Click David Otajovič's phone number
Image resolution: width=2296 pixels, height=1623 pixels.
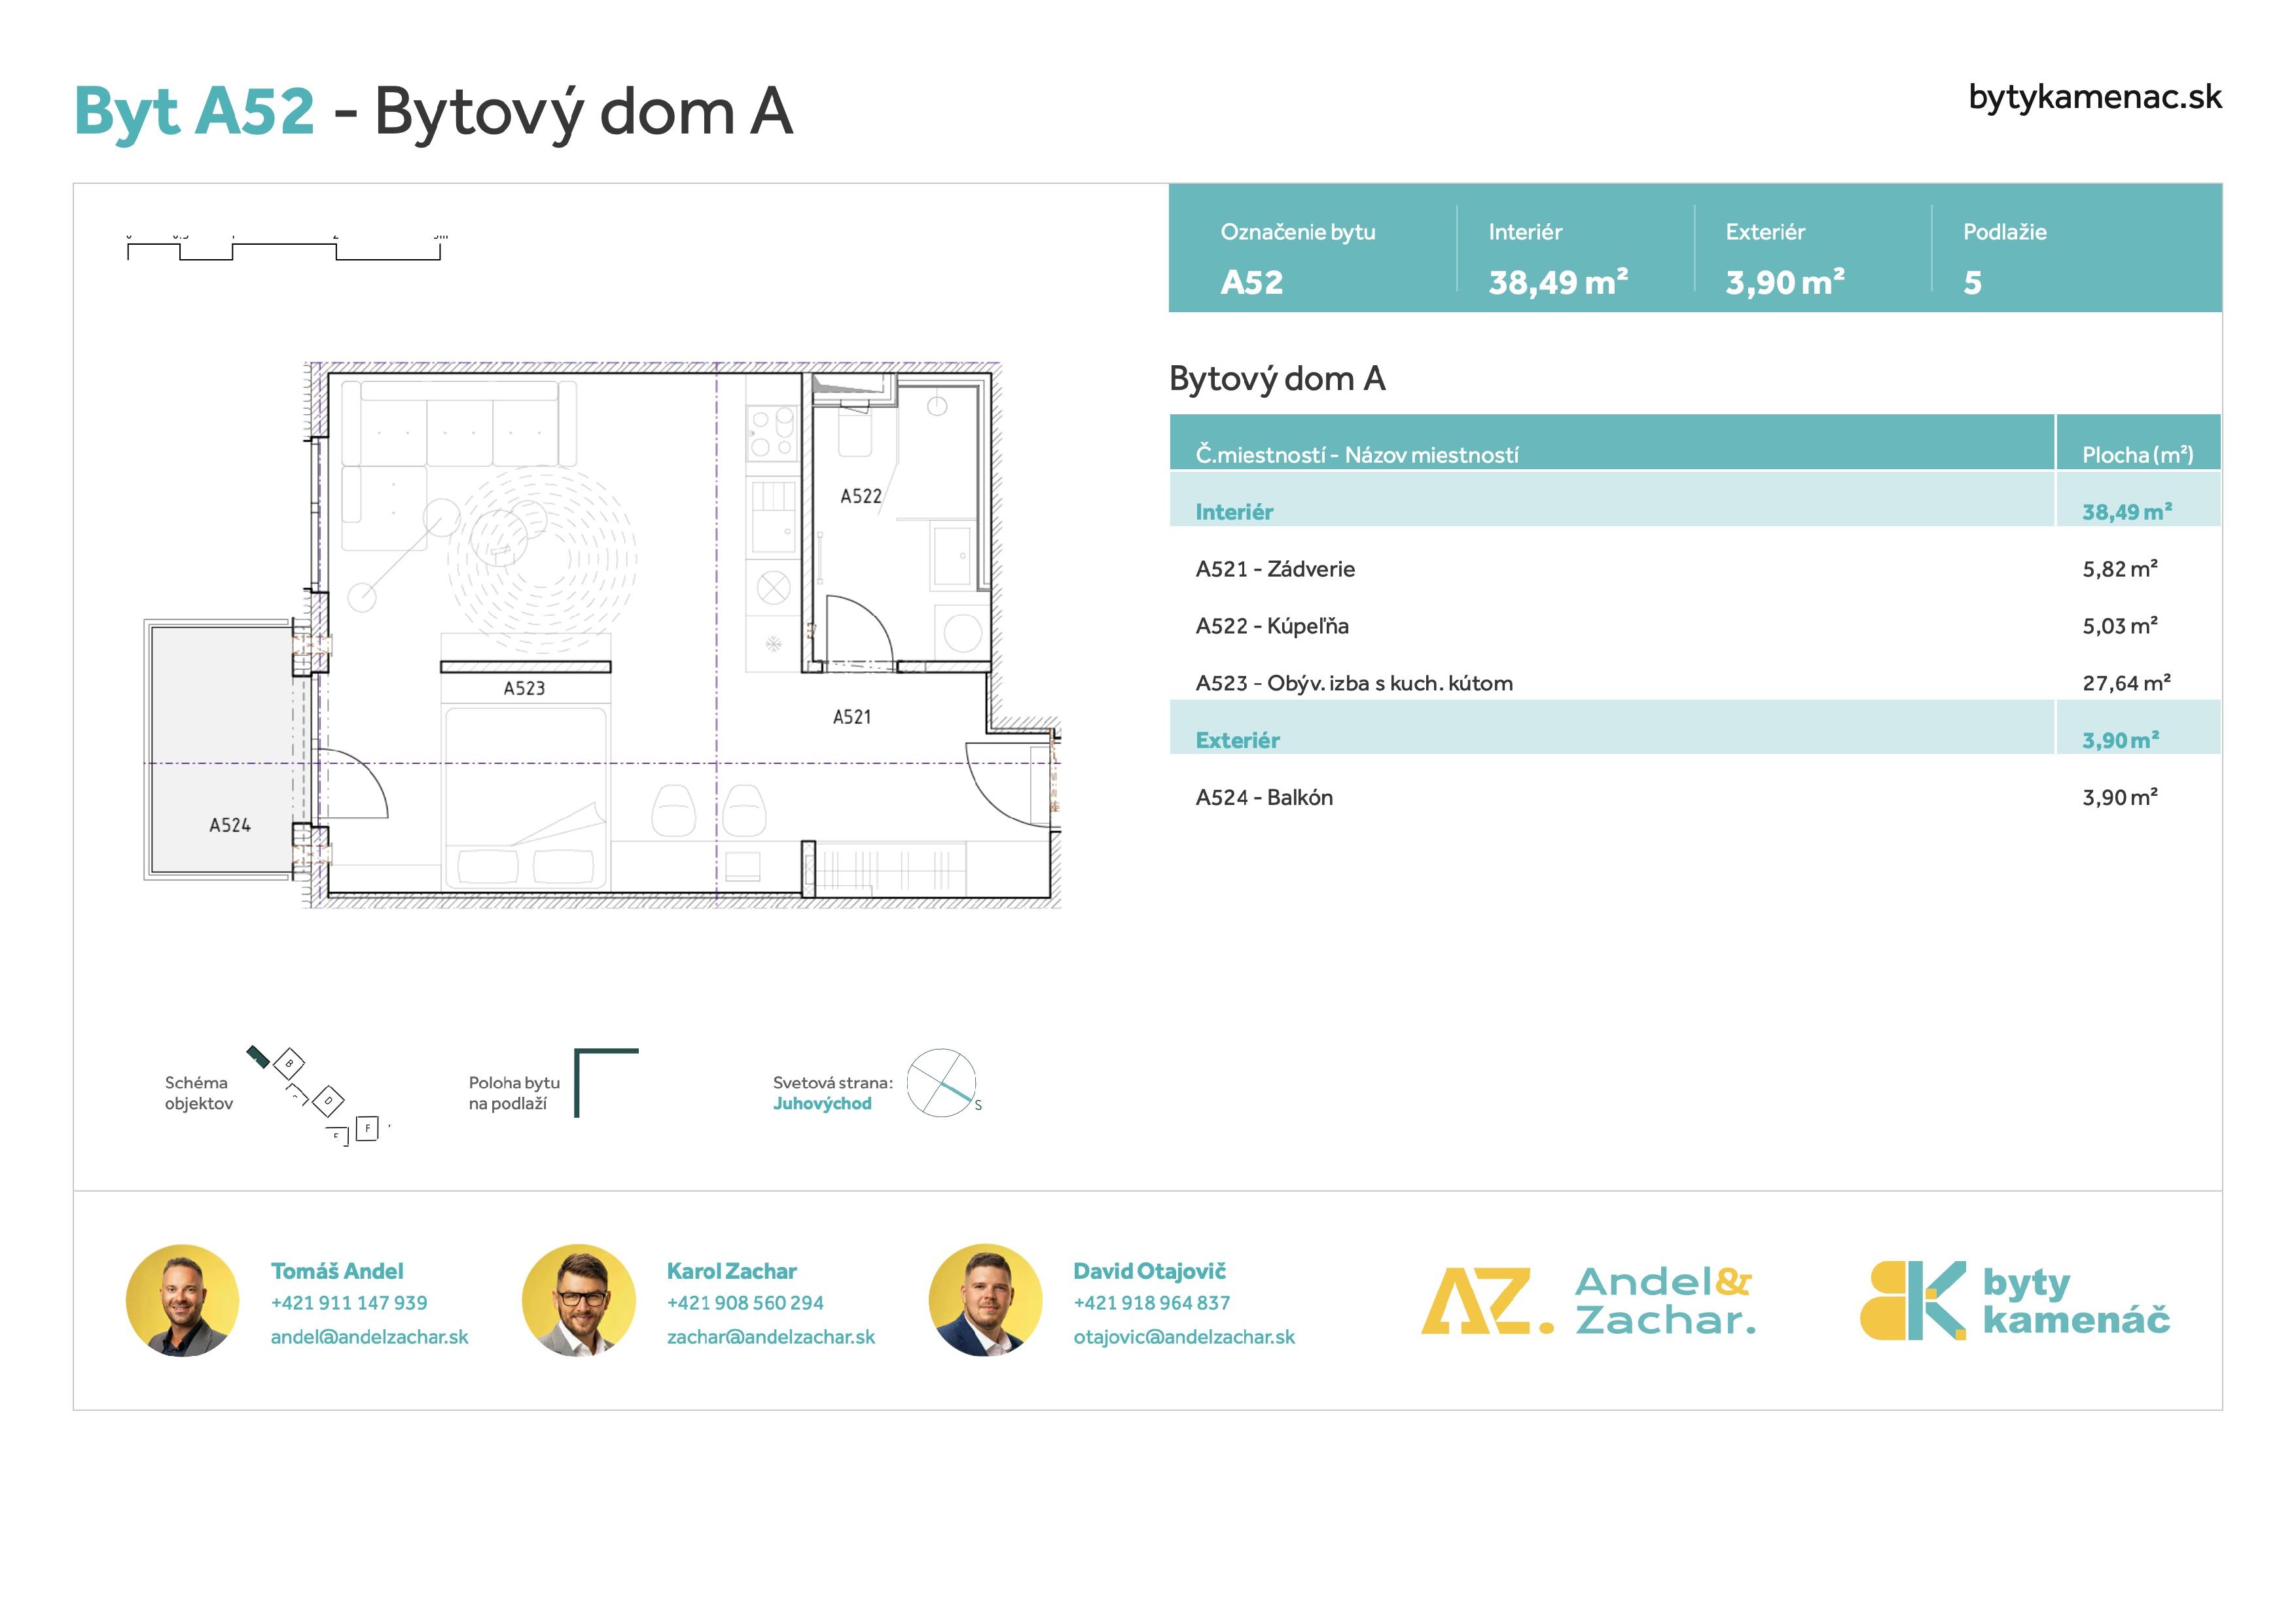pyautogui.click(x=1152, y=1303)
